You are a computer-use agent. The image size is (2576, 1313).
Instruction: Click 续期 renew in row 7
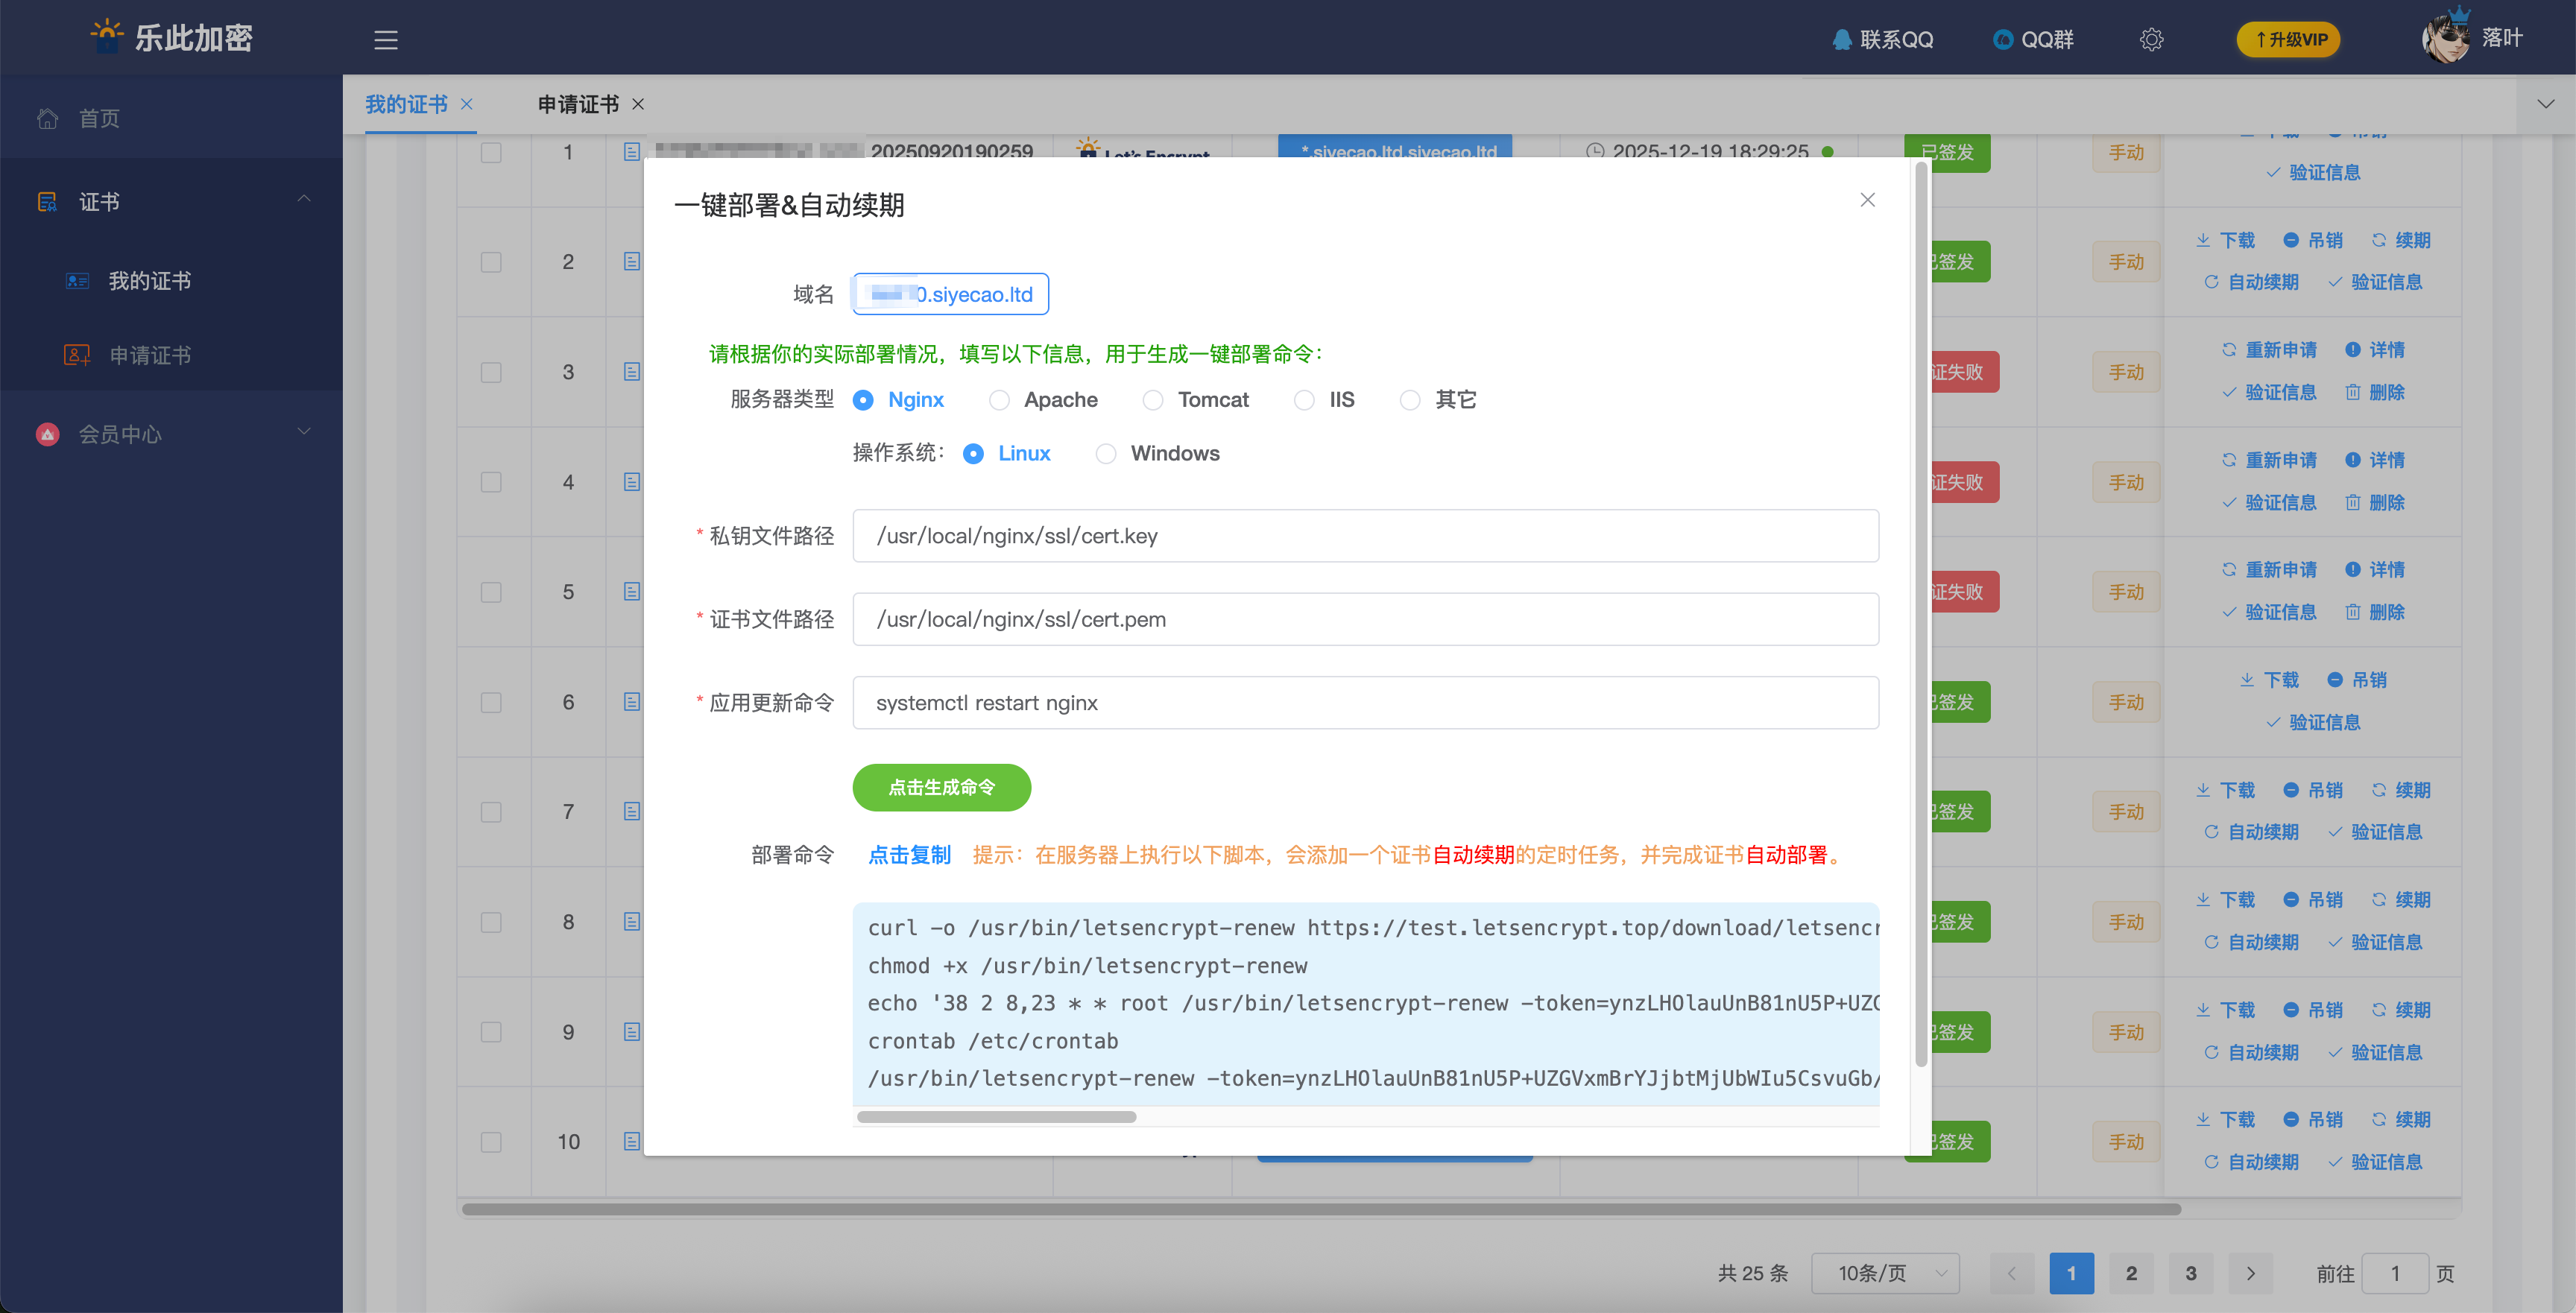click(x=2401, y=790)
